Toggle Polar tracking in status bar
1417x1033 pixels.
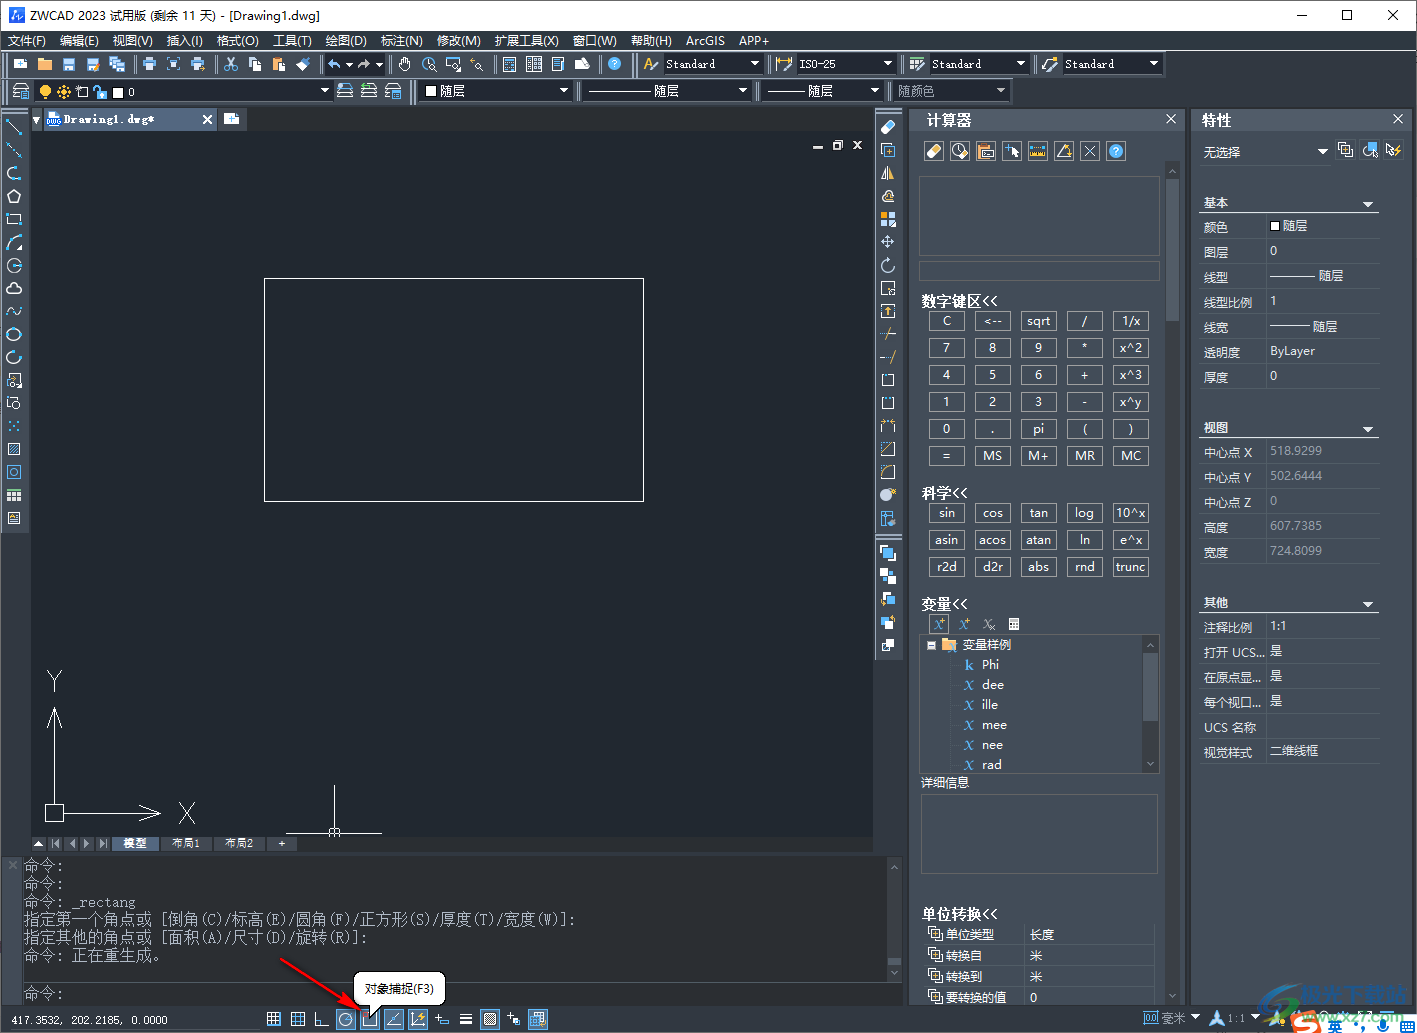[x=345, y=1019]
